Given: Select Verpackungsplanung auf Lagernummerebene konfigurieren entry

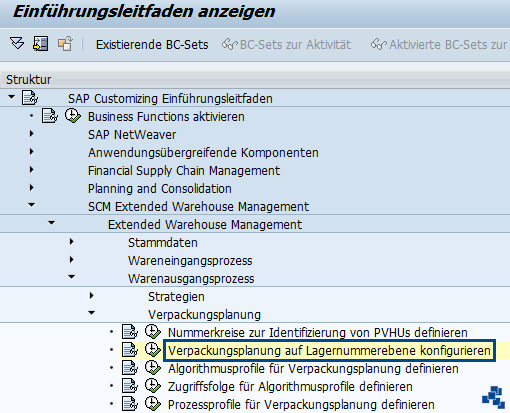Looking at the screenshot, I should pyautogui.click(x=329, y=351).
